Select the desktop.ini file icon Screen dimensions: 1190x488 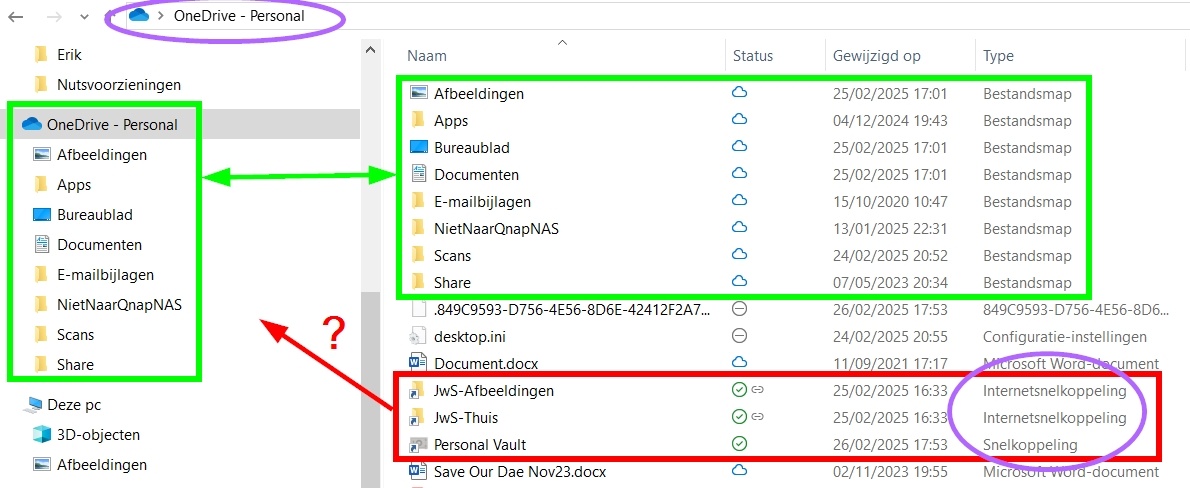(417, 336)
